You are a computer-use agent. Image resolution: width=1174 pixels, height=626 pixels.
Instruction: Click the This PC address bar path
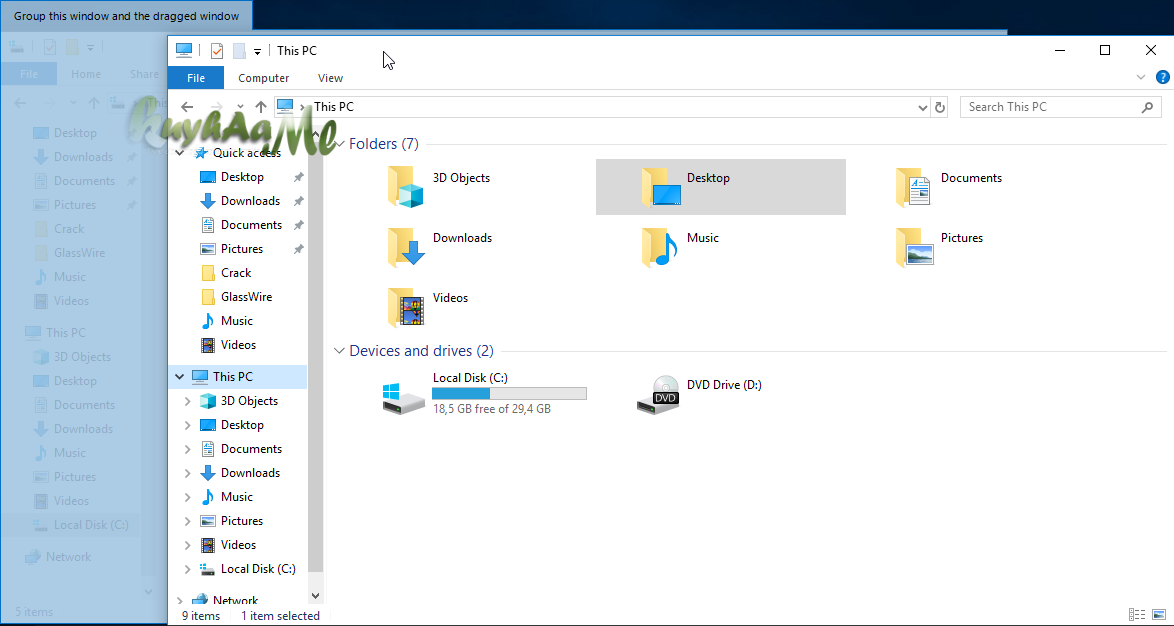pos(333,107)
